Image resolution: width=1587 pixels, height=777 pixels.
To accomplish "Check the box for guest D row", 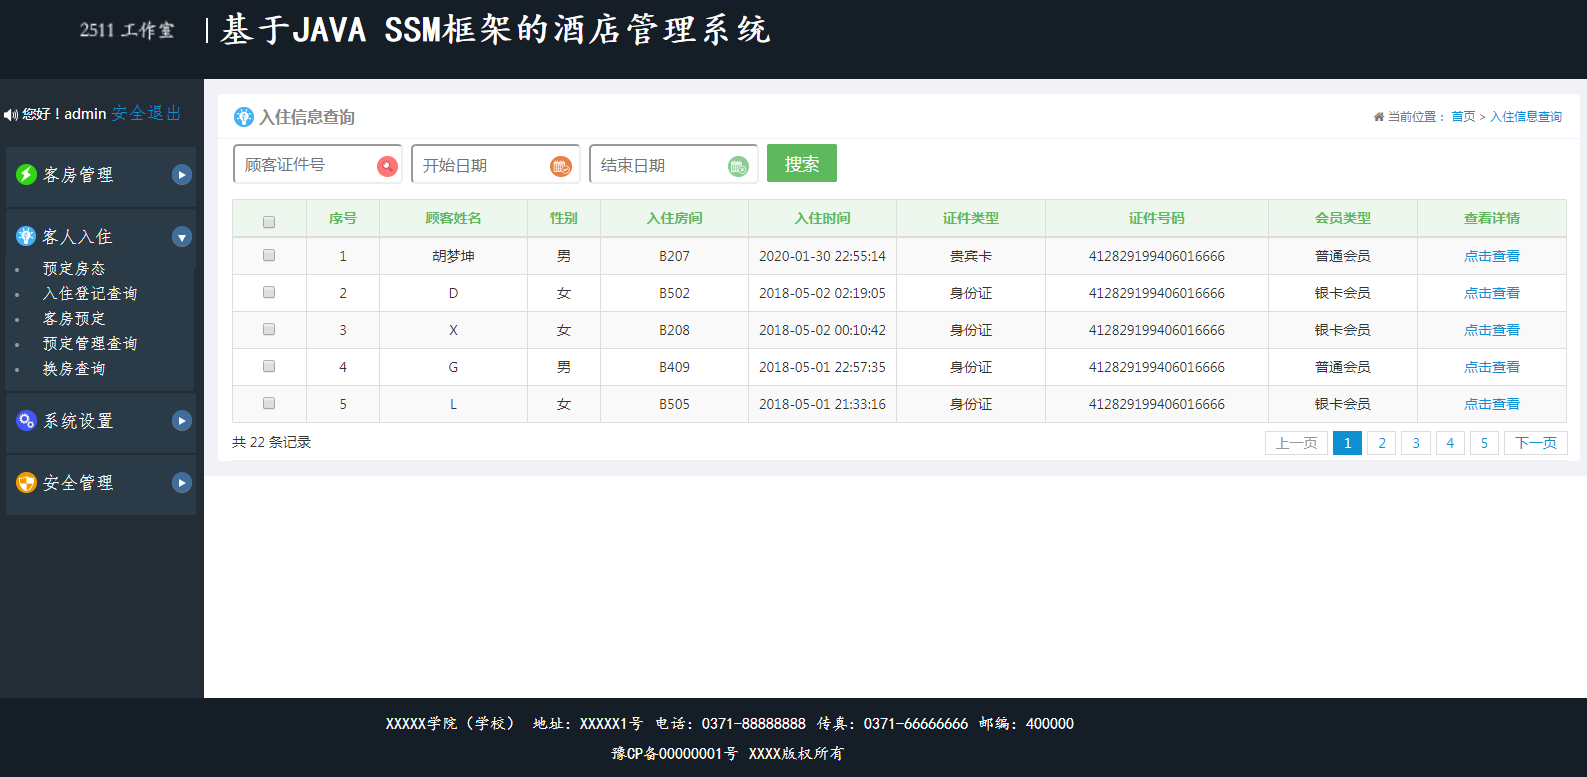I will (x=269, y=292).
